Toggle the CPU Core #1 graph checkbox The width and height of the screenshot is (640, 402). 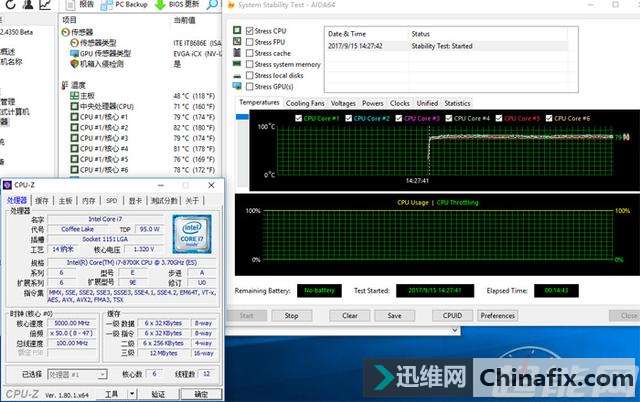tap(298, 118)
